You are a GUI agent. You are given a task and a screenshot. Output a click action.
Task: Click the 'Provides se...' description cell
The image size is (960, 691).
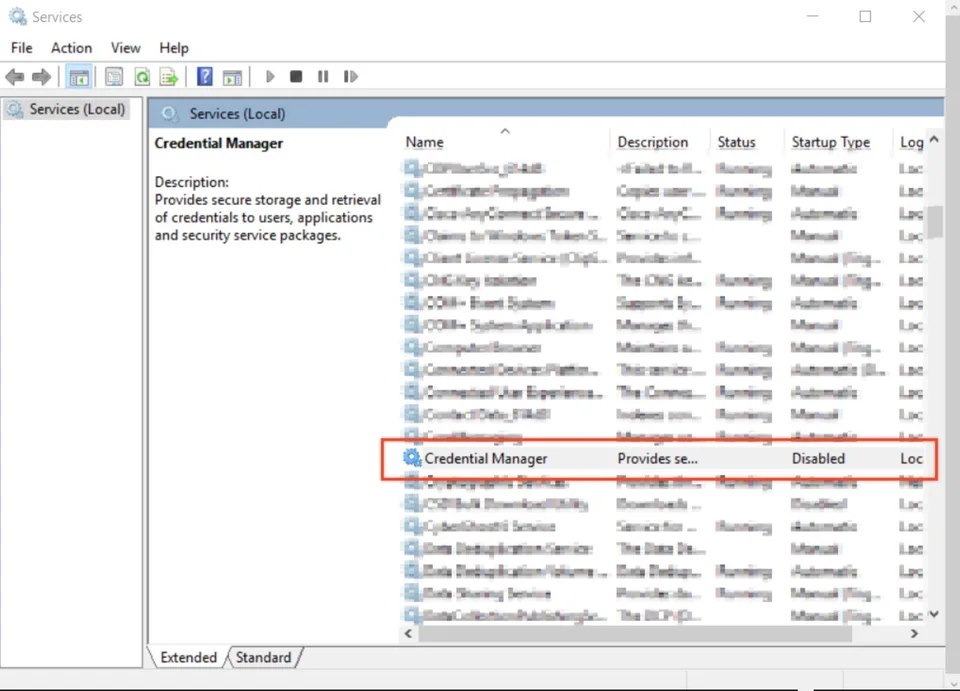coord(658,458)
